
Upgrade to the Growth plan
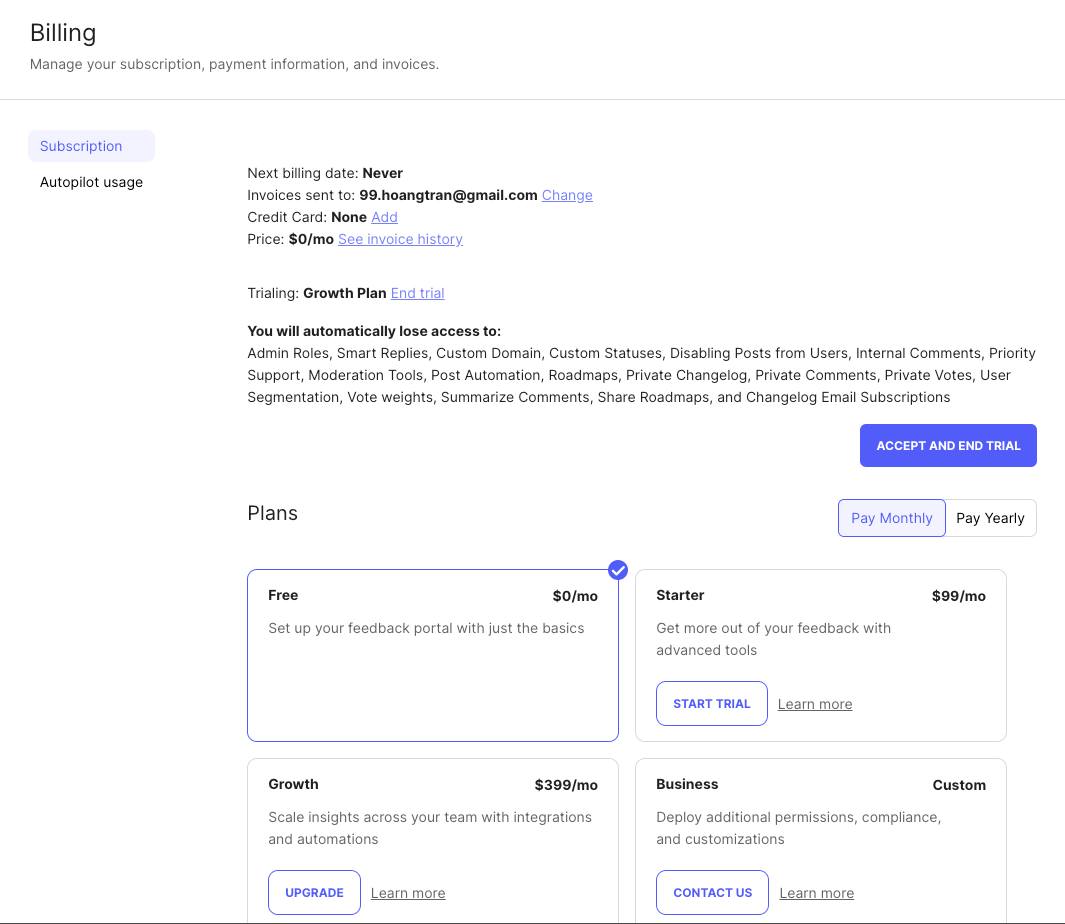314,893
